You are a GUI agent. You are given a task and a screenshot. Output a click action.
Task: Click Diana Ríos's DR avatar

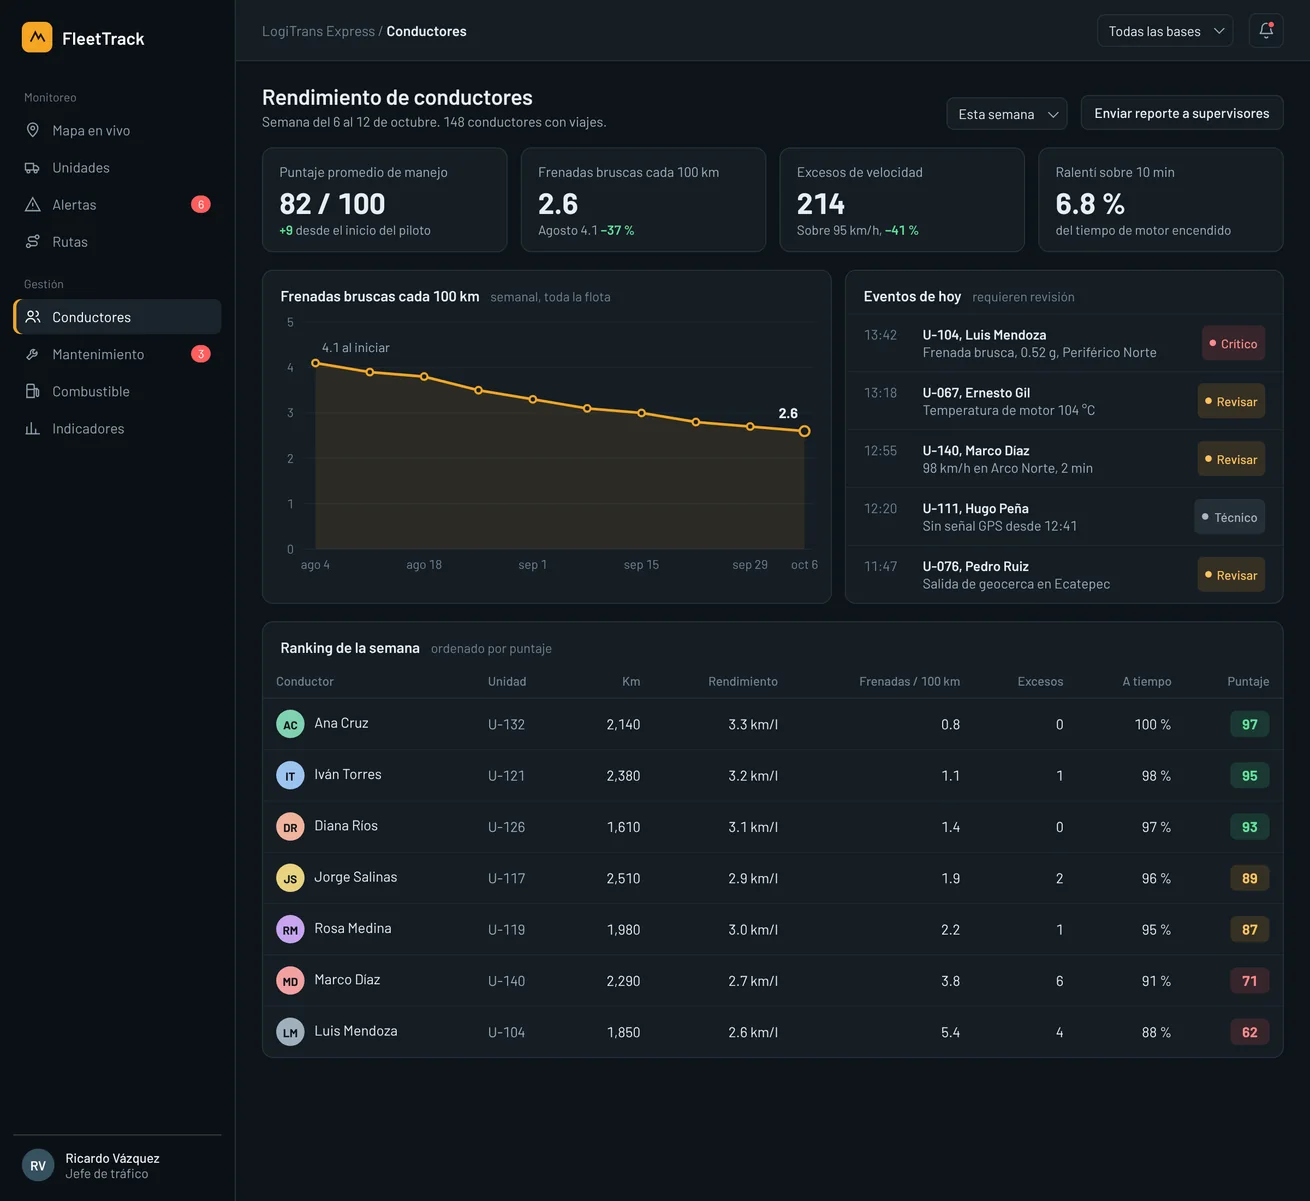click(x=290, y=827)
